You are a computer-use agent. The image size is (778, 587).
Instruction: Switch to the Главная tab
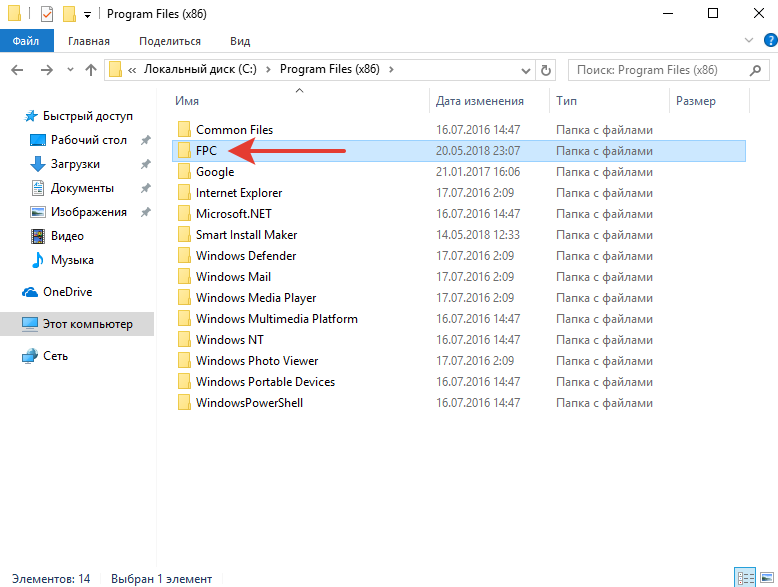click(89, 41)
